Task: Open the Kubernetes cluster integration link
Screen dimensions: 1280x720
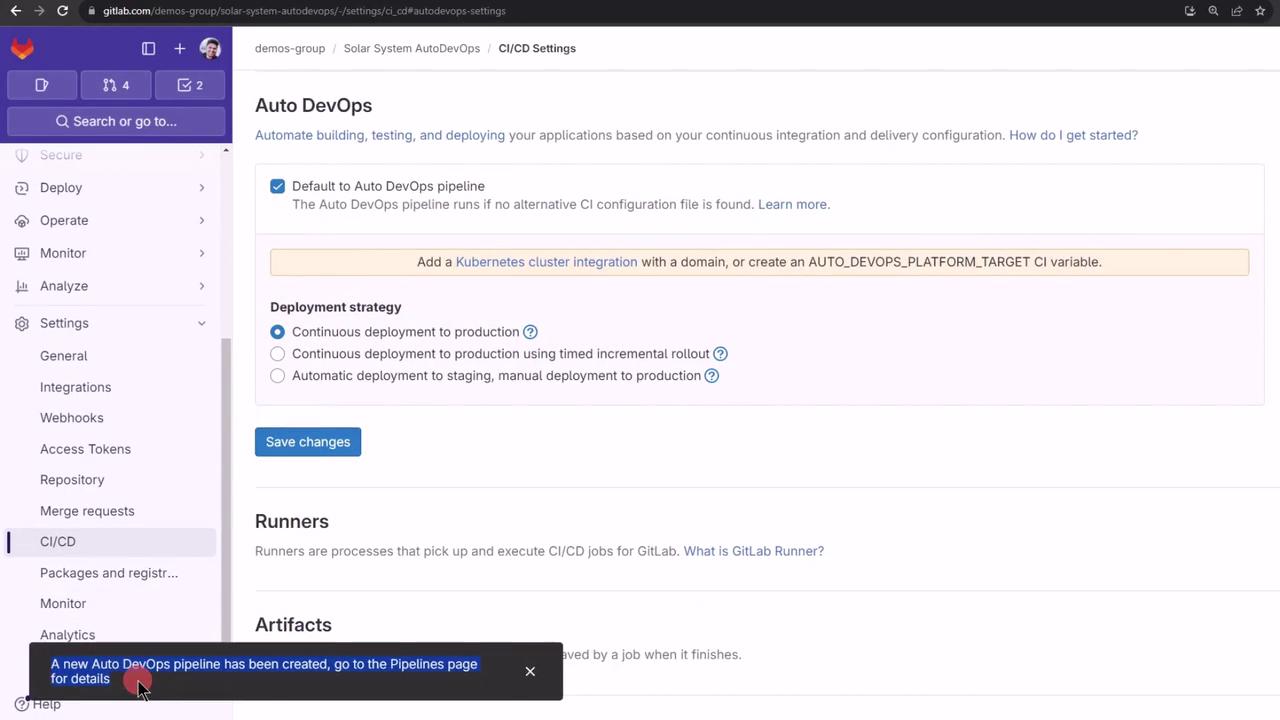Action: pos(546,262)
